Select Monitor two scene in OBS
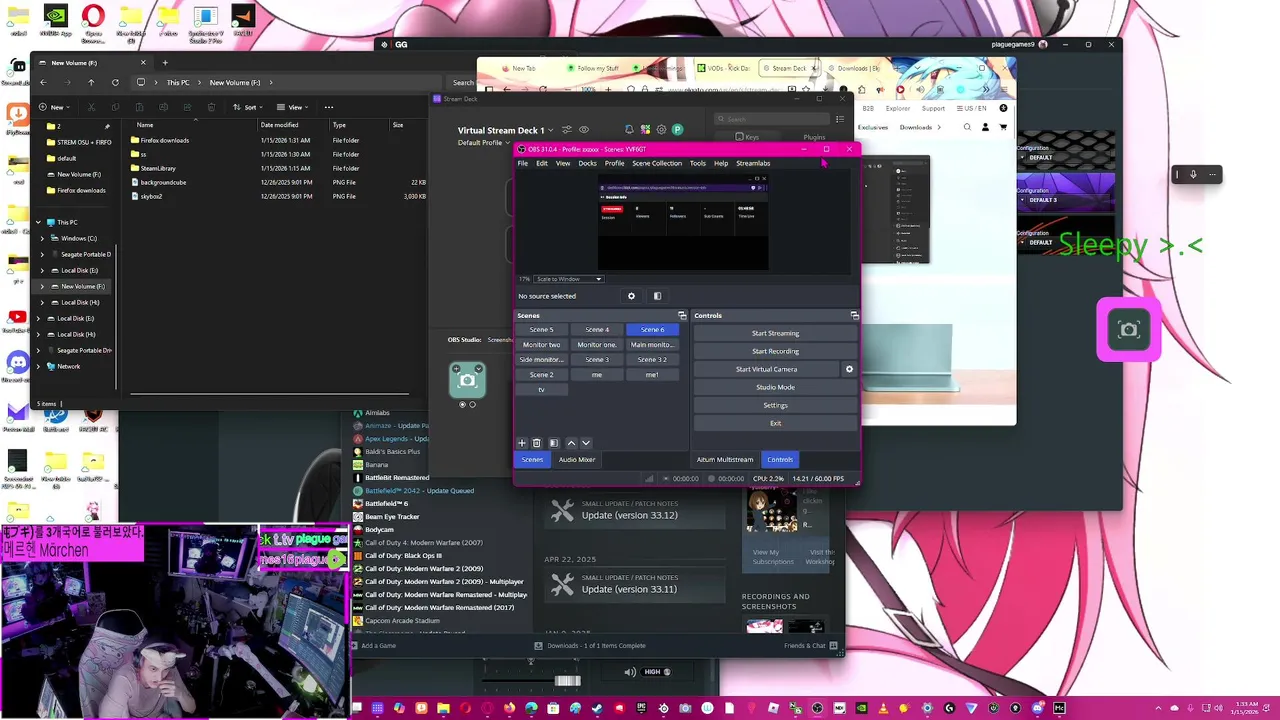Viewport: 1280px width, 720px height. [x=541, y=345]
